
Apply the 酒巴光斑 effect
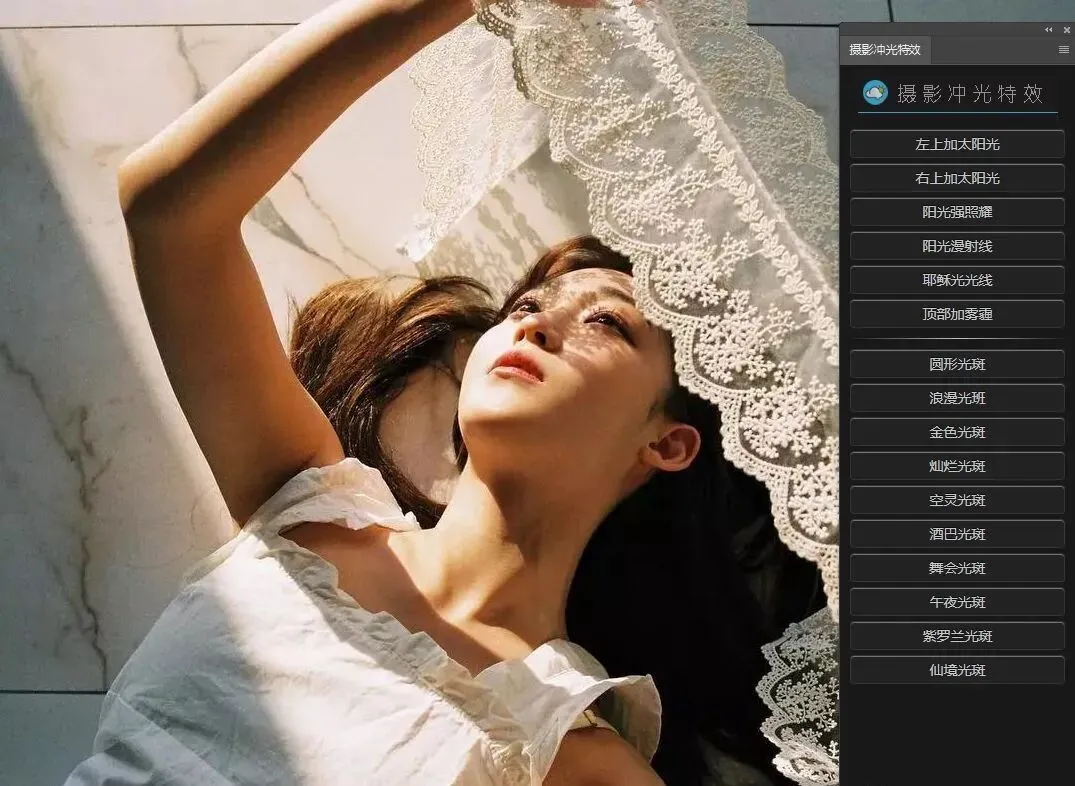[957, 534]
